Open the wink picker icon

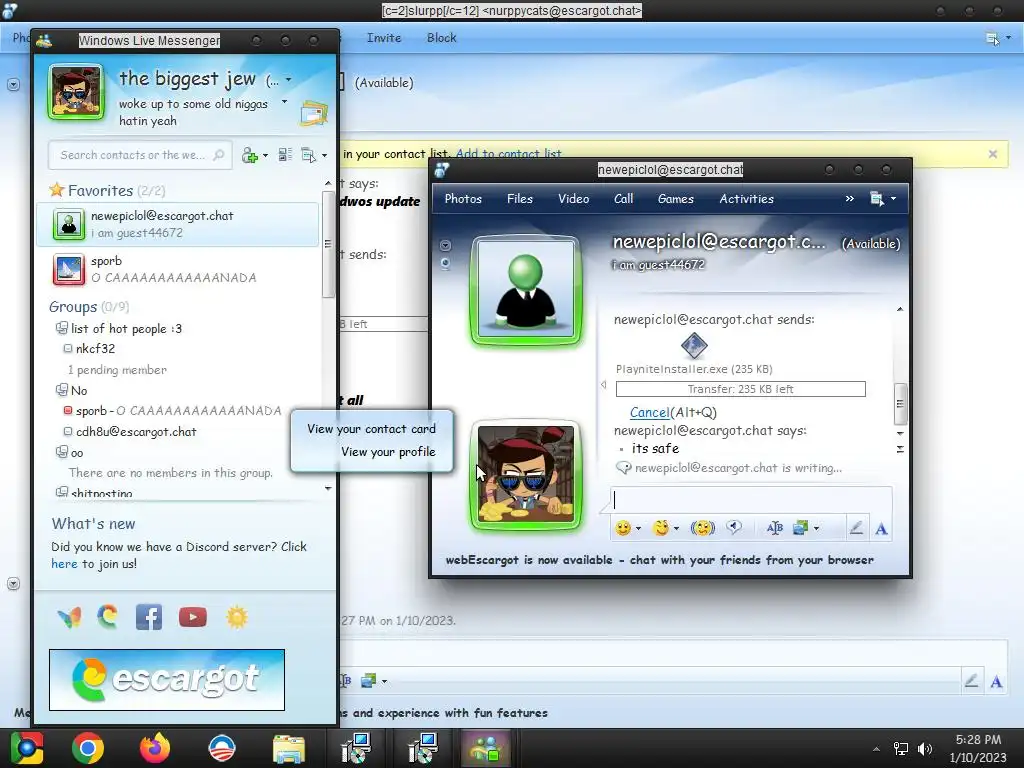pos(662,528)
